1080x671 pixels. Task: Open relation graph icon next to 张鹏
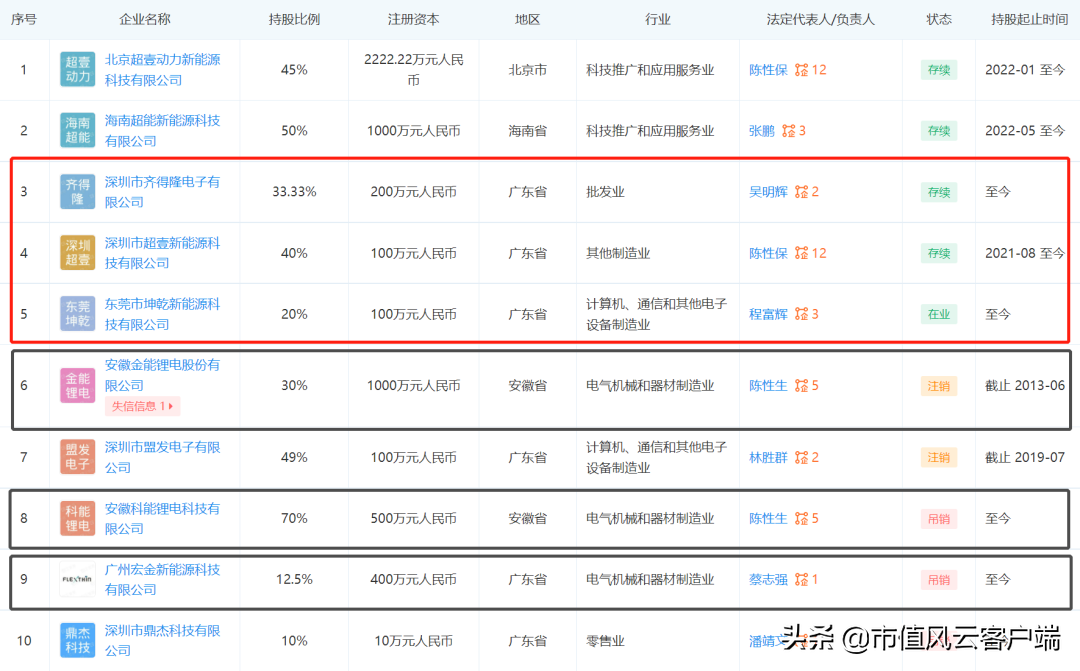(x=789, y=131)
